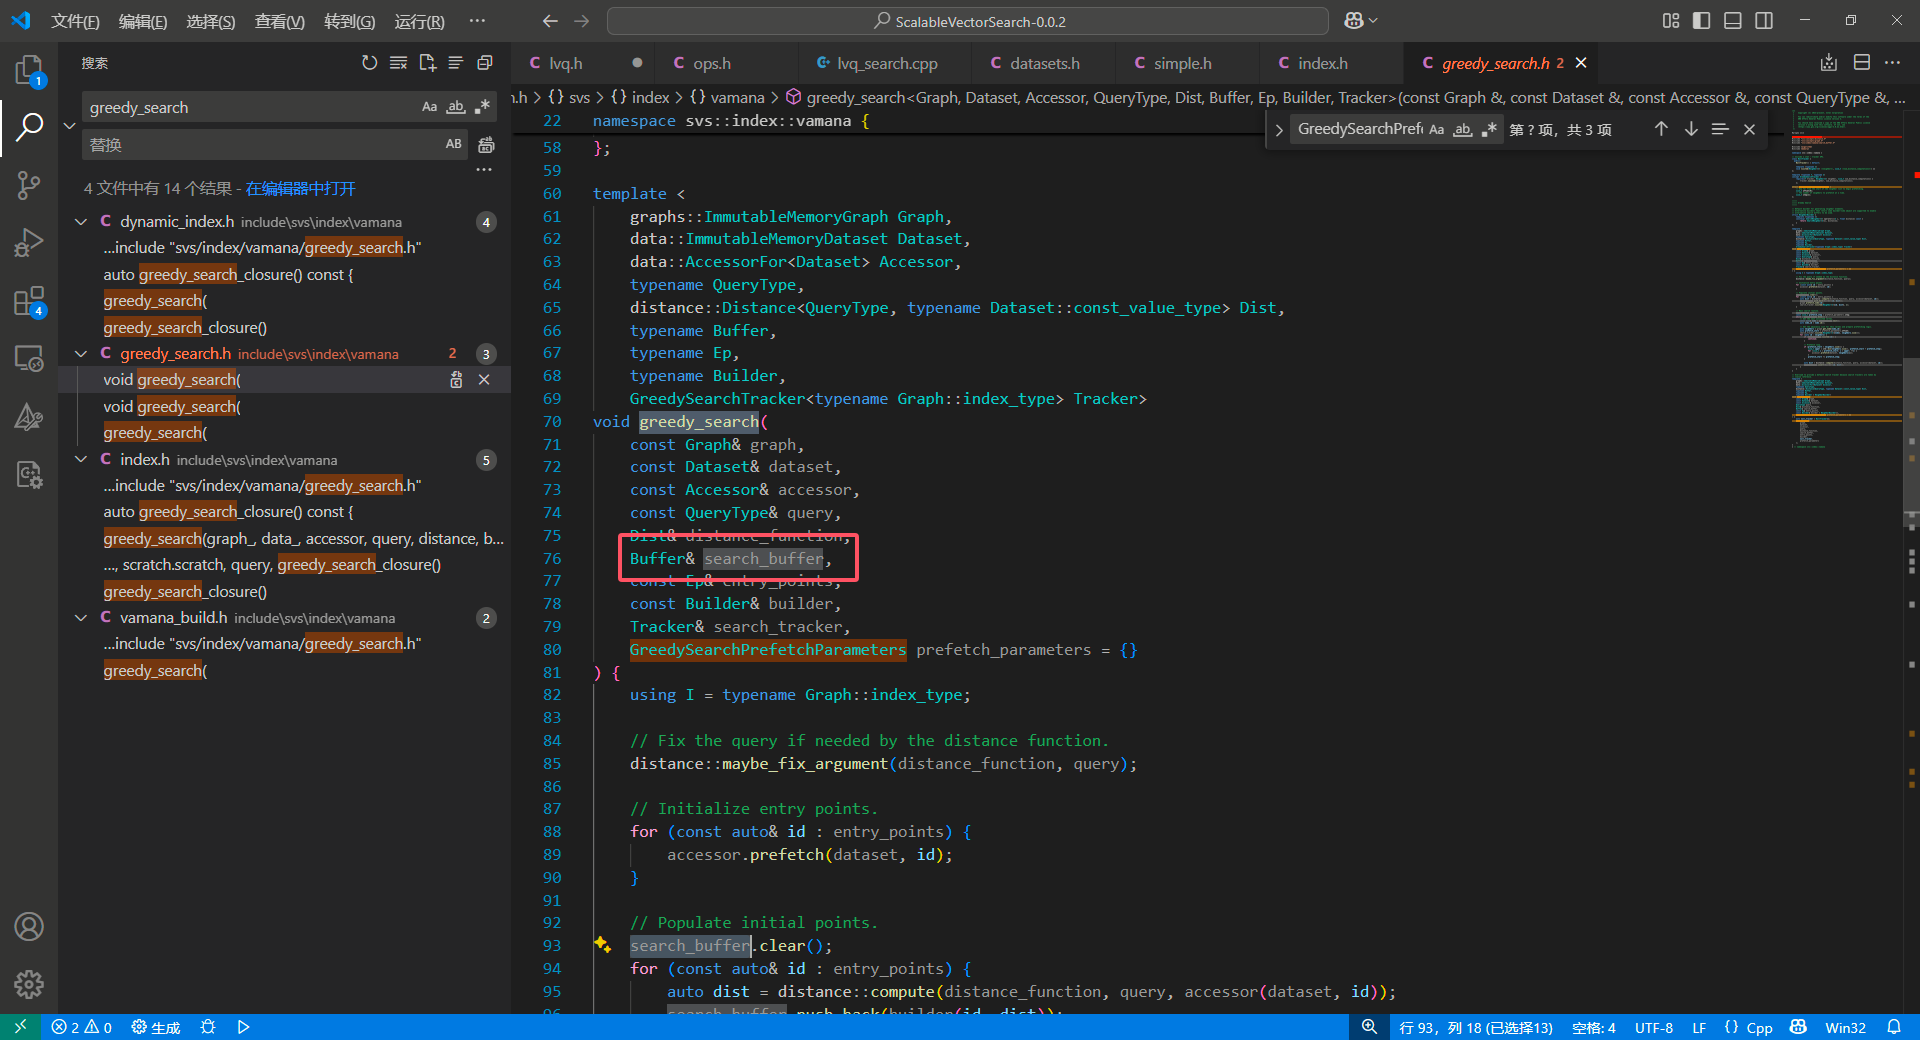Refresh the search results
The width and height of the screenshot is (1920, 1040).
tap(369, 63)
